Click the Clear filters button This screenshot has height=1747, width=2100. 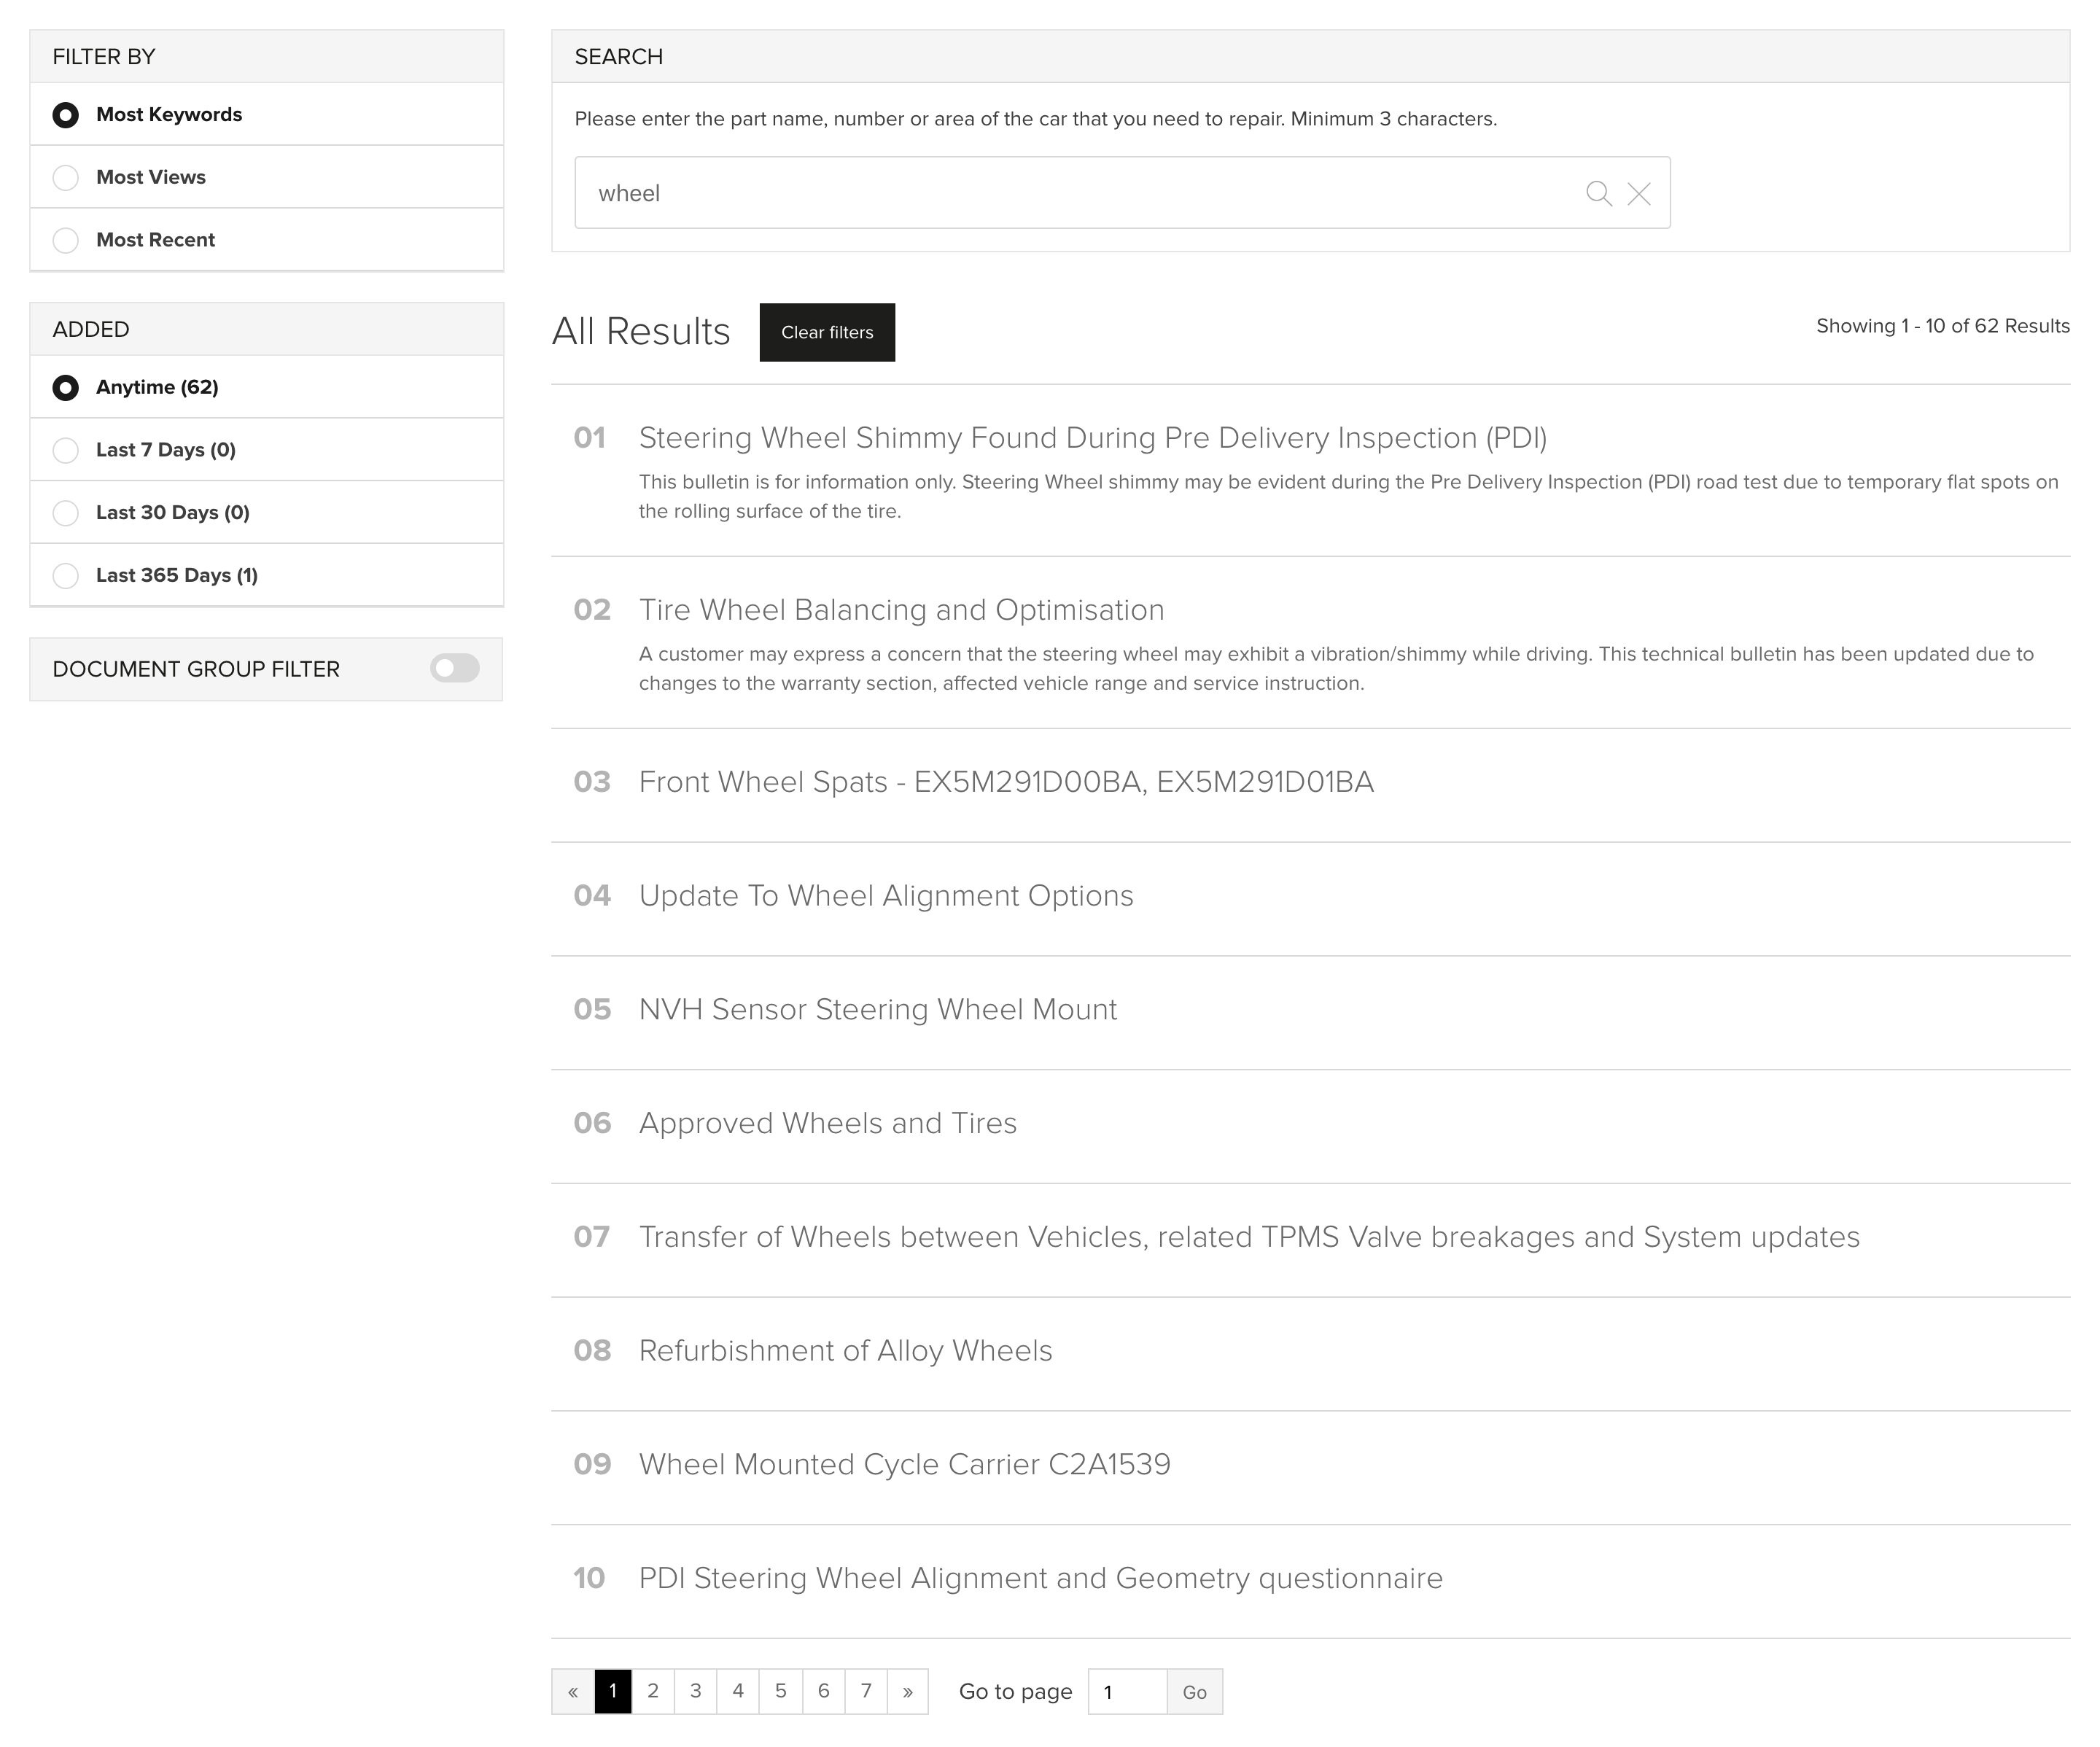827,332
